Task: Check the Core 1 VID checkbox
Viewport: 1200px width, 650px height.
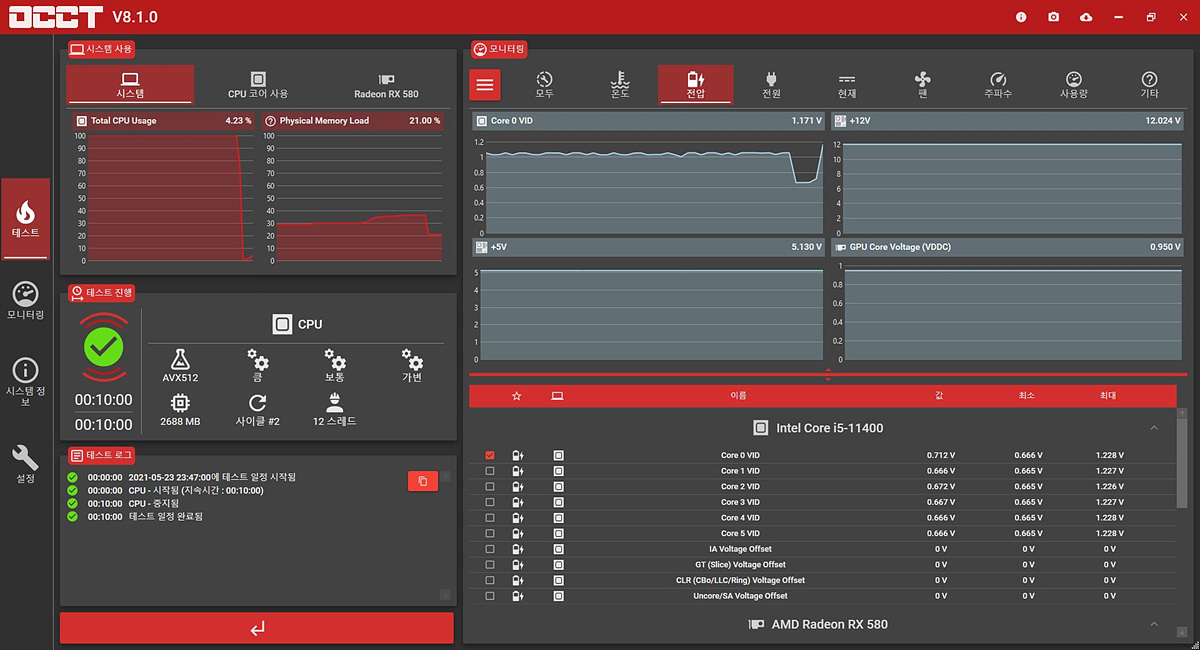Action: coord(489,471)
